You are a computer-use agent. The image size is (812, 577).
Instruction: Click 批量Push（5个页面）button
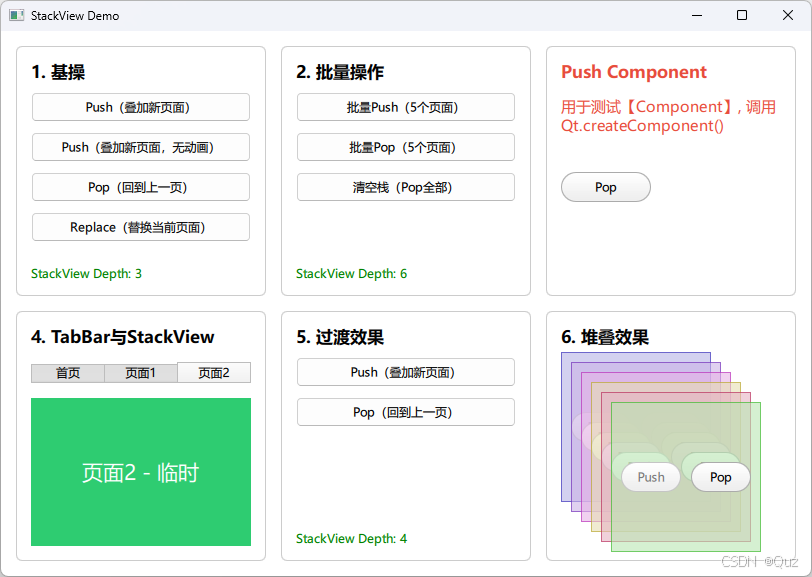[x=405, y=107]
